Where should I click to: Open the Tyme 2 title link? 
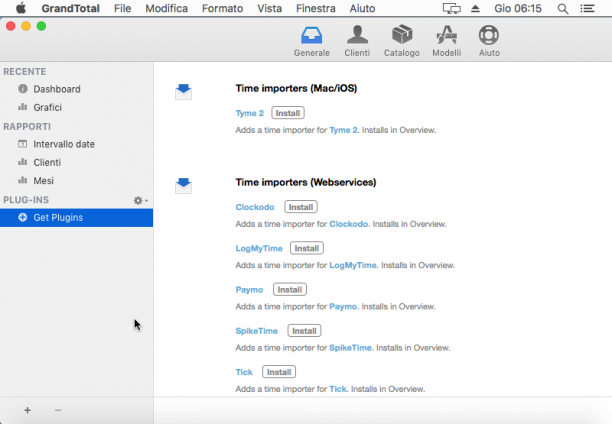tap(249, 113)
